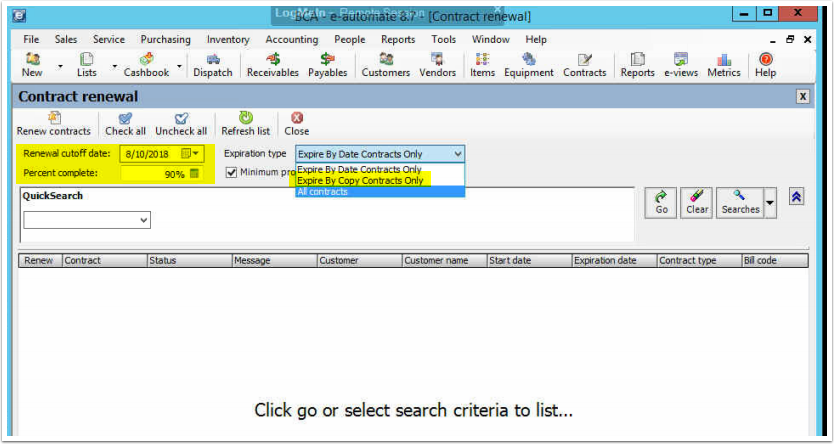This screenshot has height=444, width=834.
Task: Sort by the Bill code column header
Action: click(x=775, y=261)
